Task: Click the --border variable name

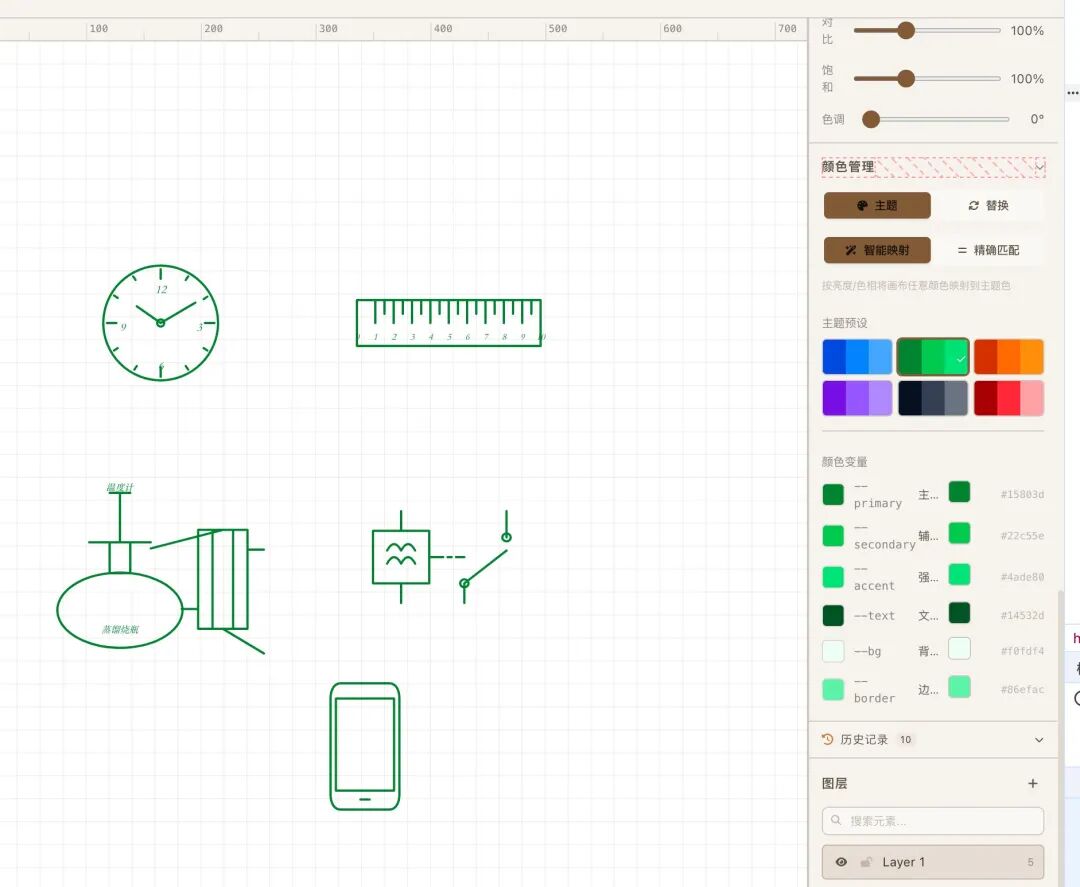Action: 874,690
